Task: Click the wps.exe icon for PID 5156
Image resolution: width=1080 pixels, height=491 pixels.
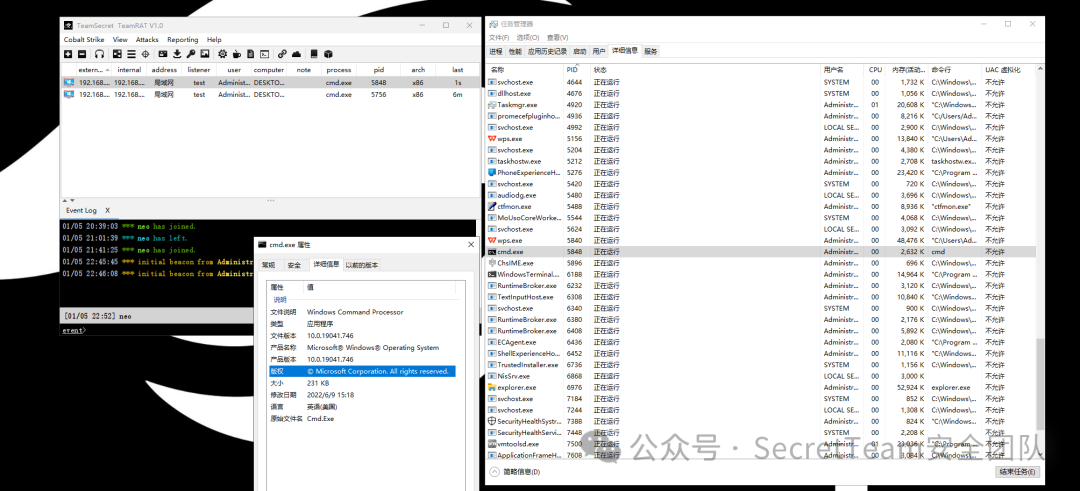Action: click(x=492, y=138)
